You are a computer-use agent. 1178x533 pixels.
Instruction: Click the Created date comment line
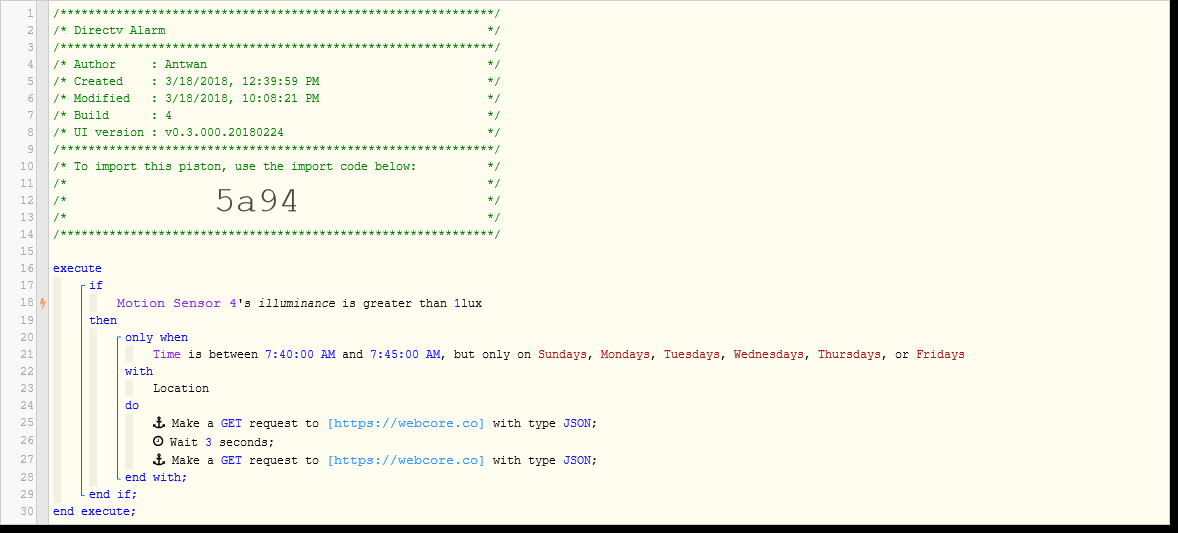click(x=276, y=81)
